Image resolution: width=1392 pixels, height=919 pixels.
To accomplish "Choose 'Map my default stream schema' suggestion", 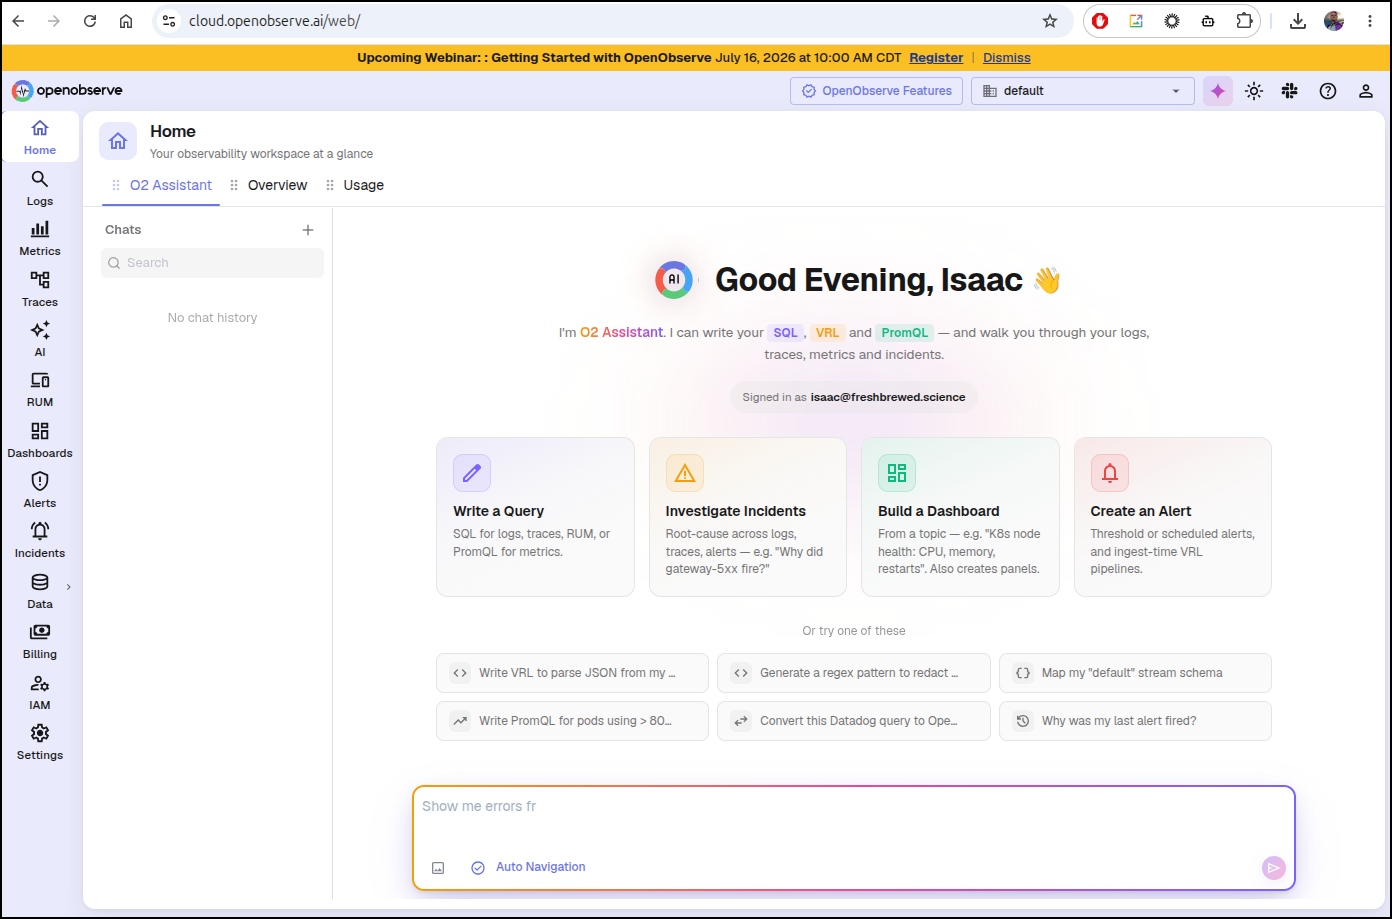I will point(1135,673).
